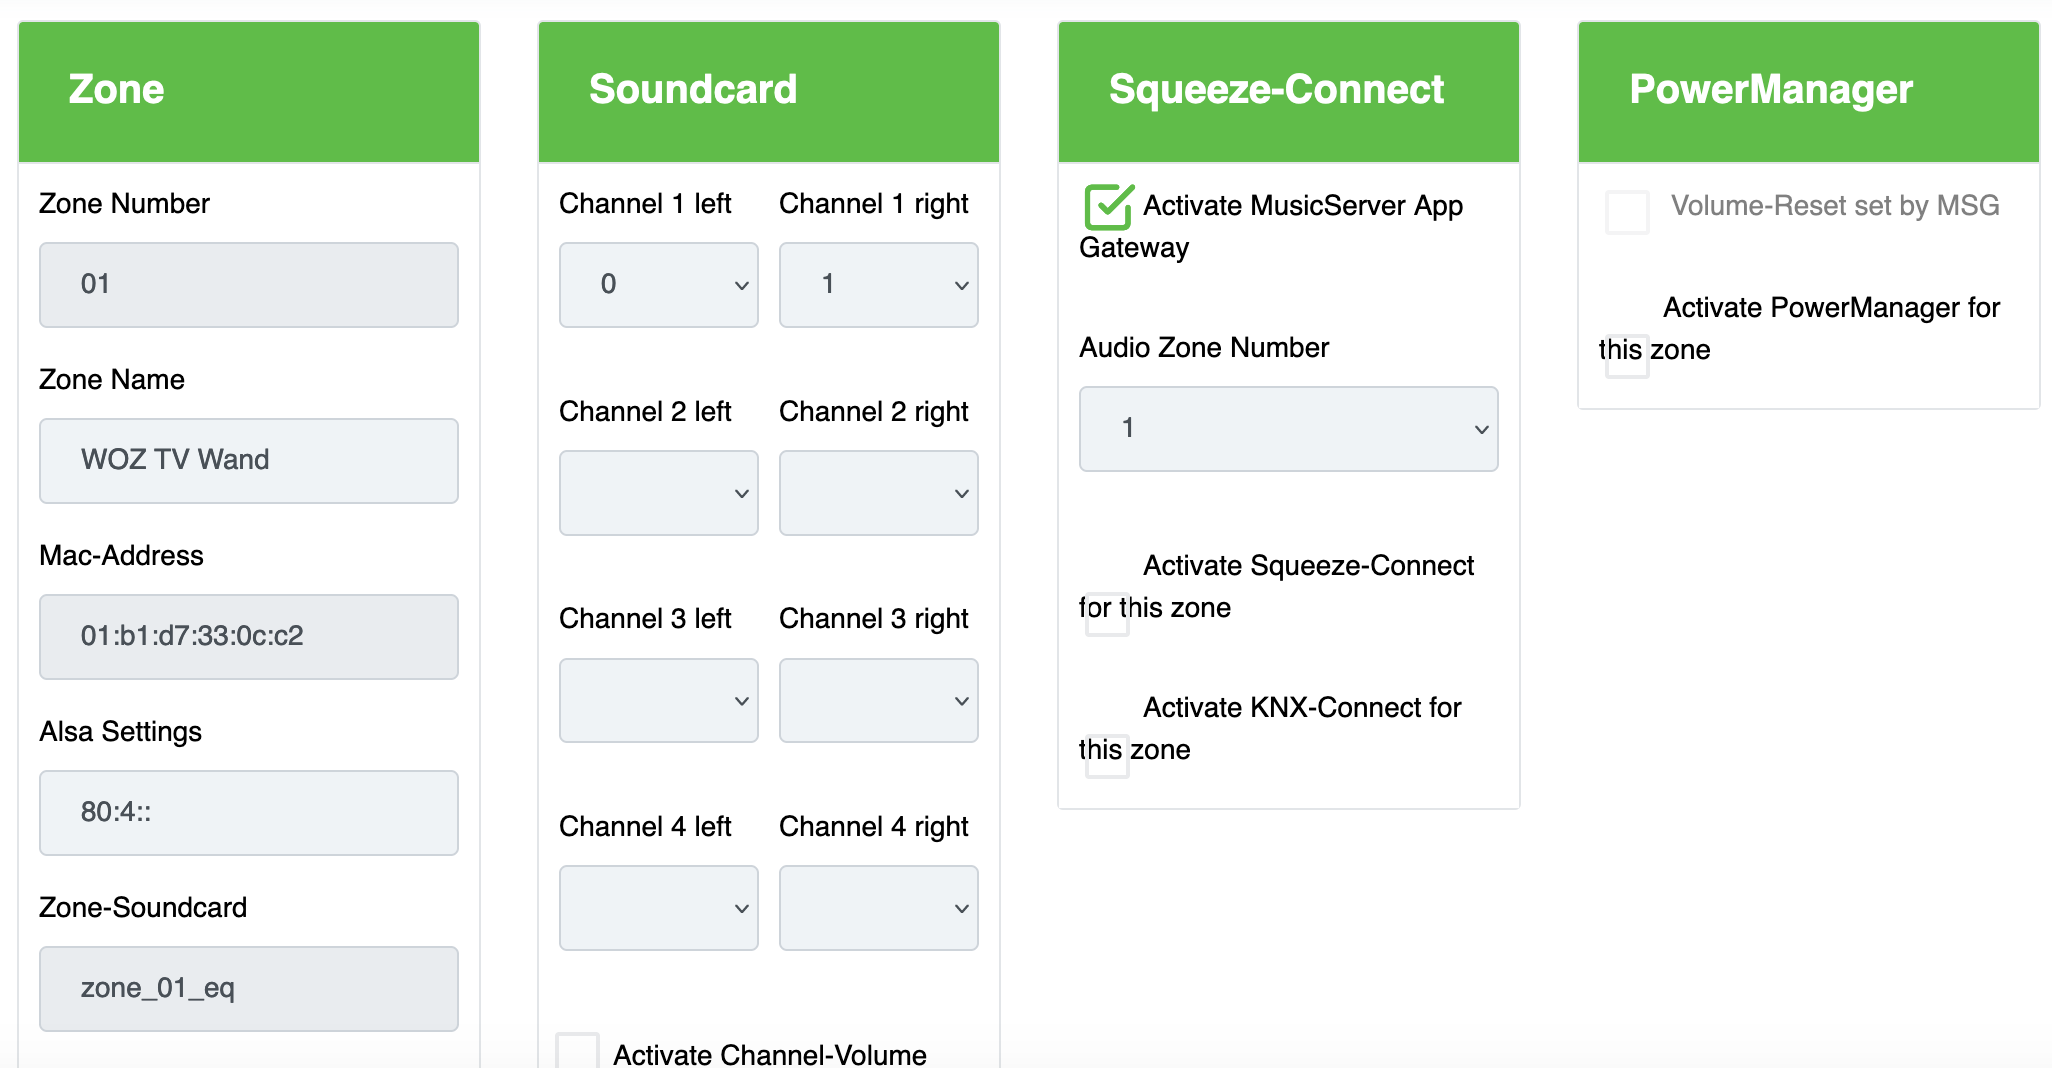This screenshot has height=1068, width=2052.
Task: Enable Activate KNX-Connect for this zone
Action: coord(1107,756)
